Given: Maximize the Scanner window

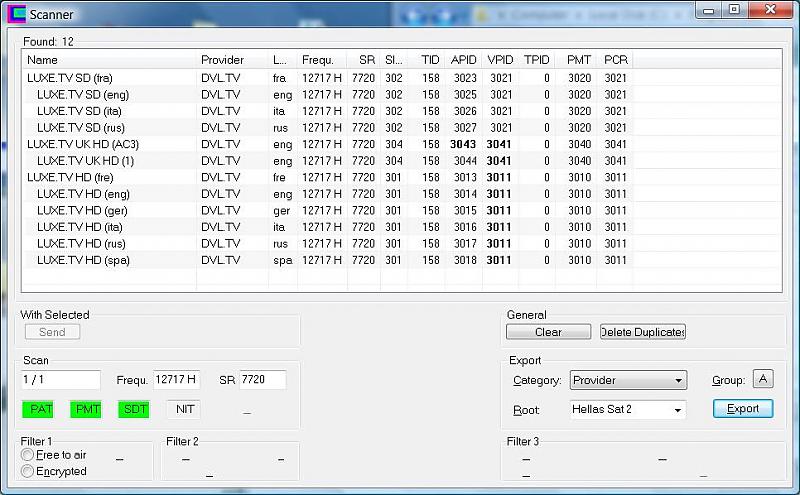Looking at the screenshot, I should click(734, 10).
